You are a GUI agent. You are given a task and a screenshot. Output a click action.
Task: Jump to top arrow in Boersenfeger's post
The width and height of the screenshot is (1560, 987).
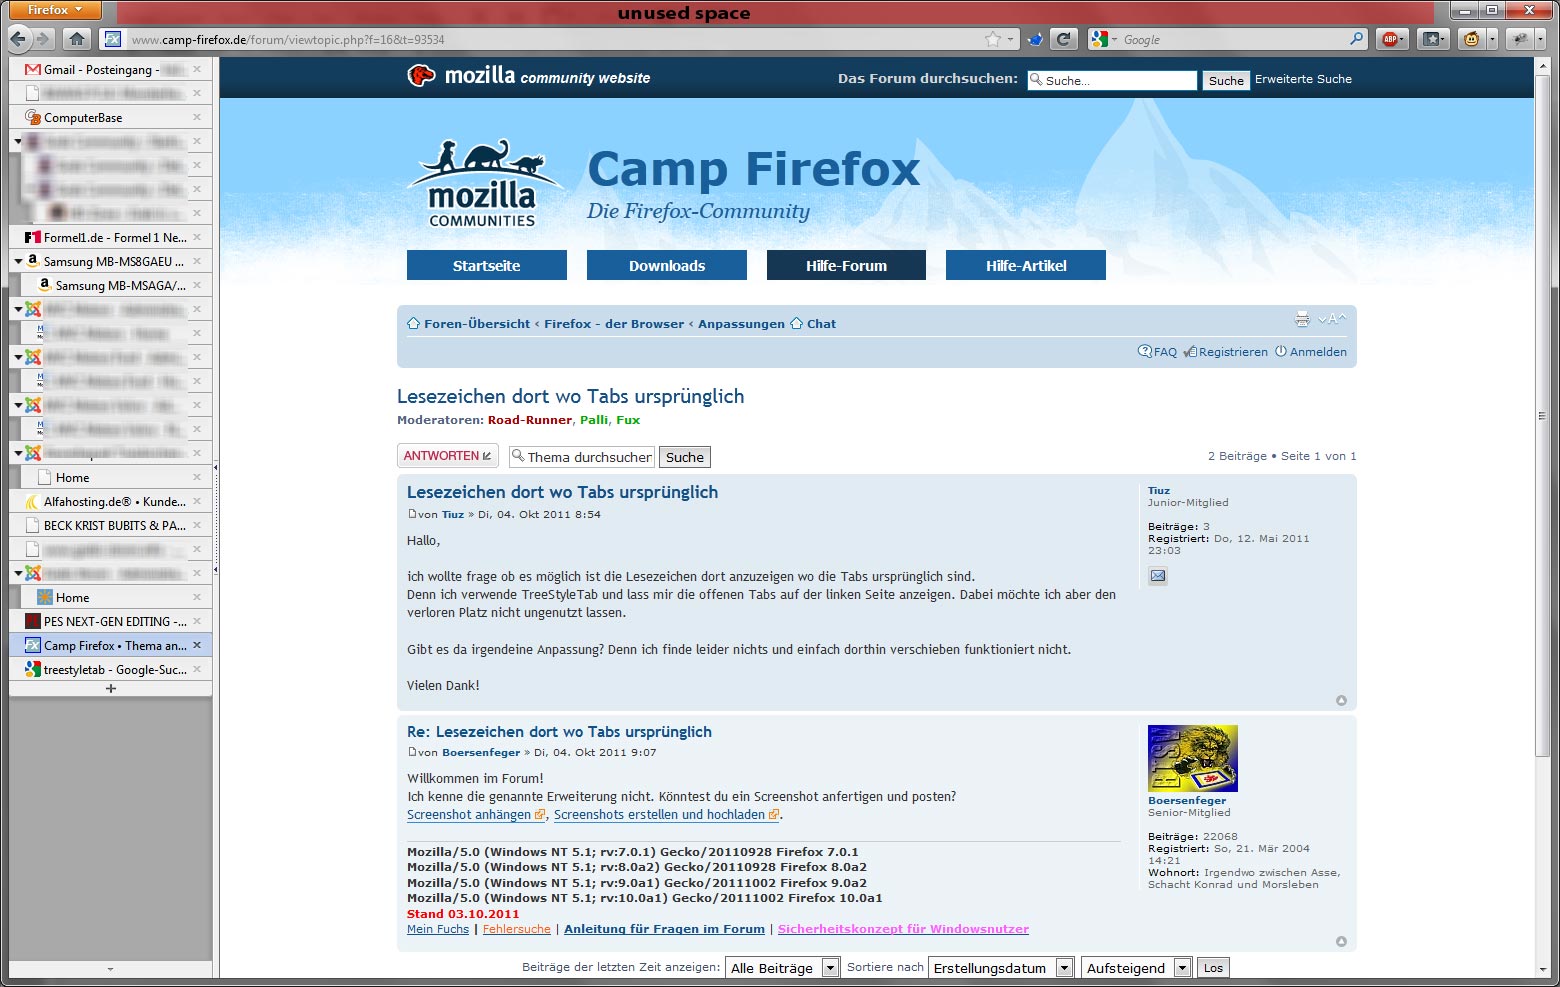1341,941
